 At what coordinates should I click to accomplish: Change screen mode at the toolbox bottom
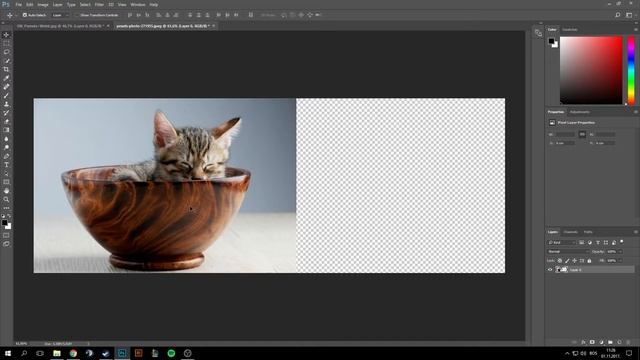[6, 244]
